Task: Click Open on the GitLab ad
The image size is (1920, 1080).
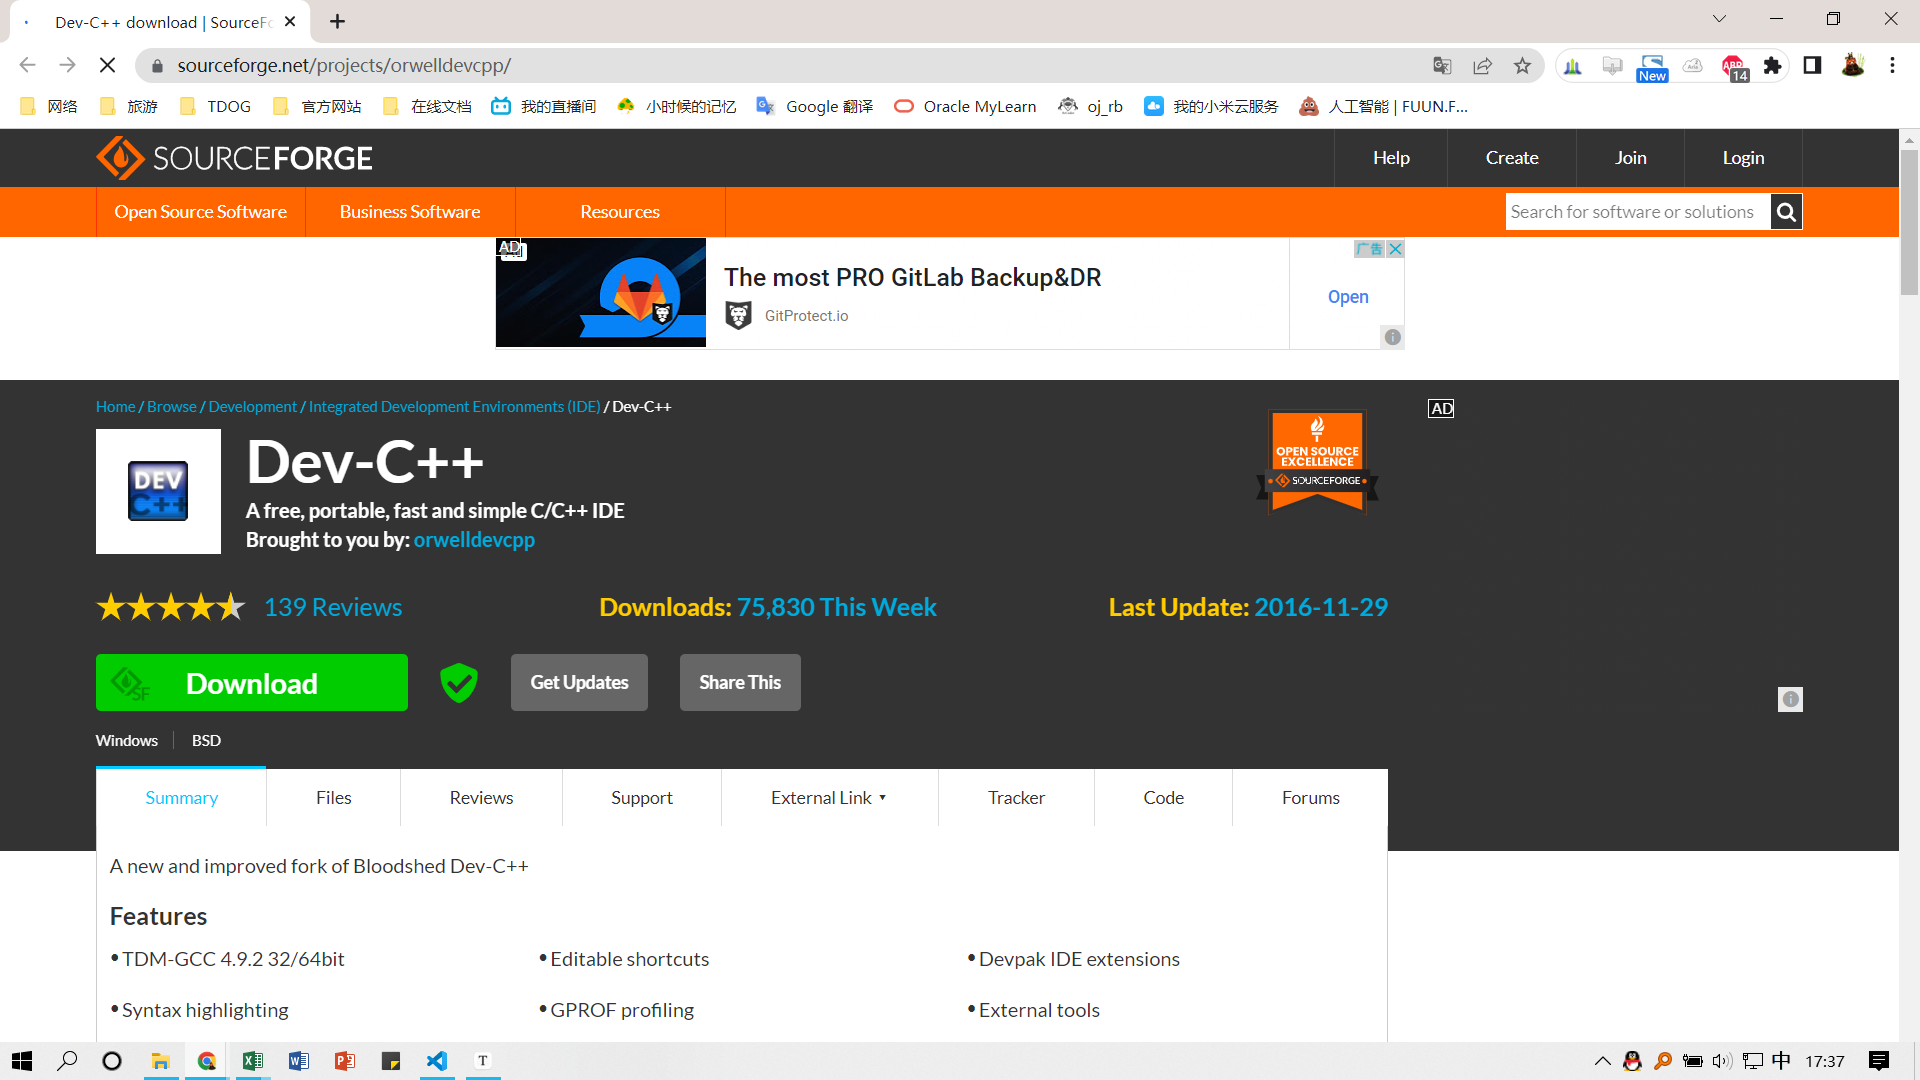Action: 1348,297
